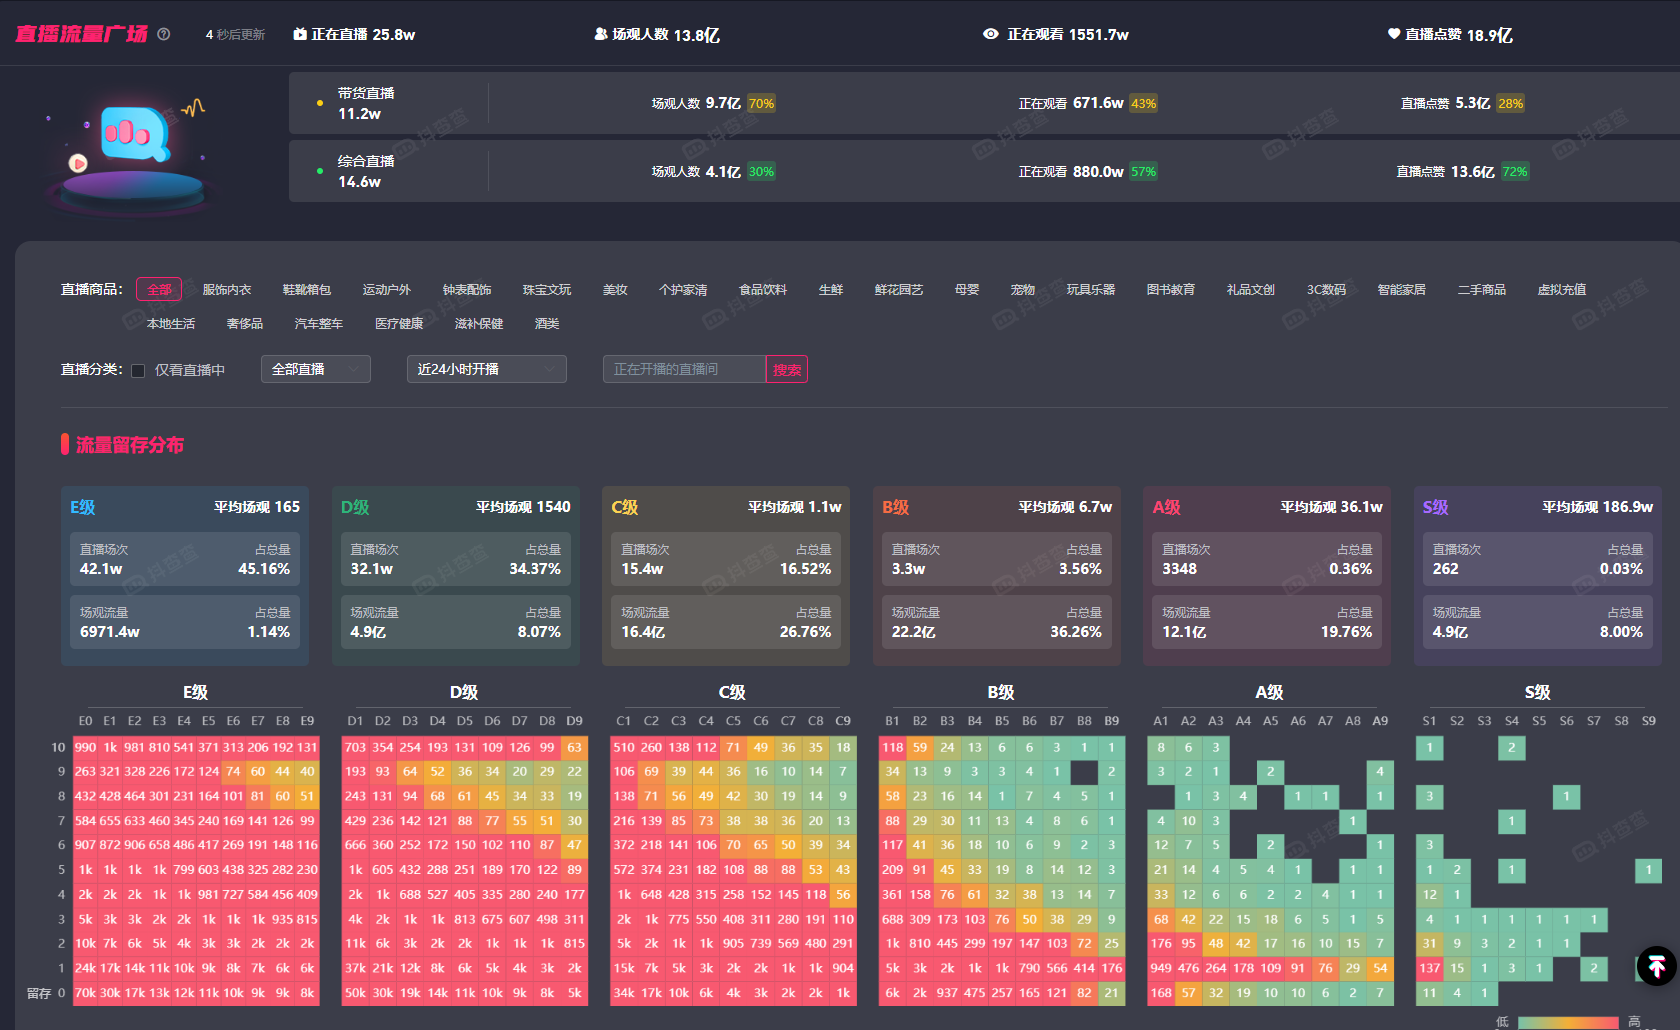Screen dimensions: 1680x1030
Task: Click the 70% badge beside 场观人数 9.7亿
Action: [x=761, y=103]
